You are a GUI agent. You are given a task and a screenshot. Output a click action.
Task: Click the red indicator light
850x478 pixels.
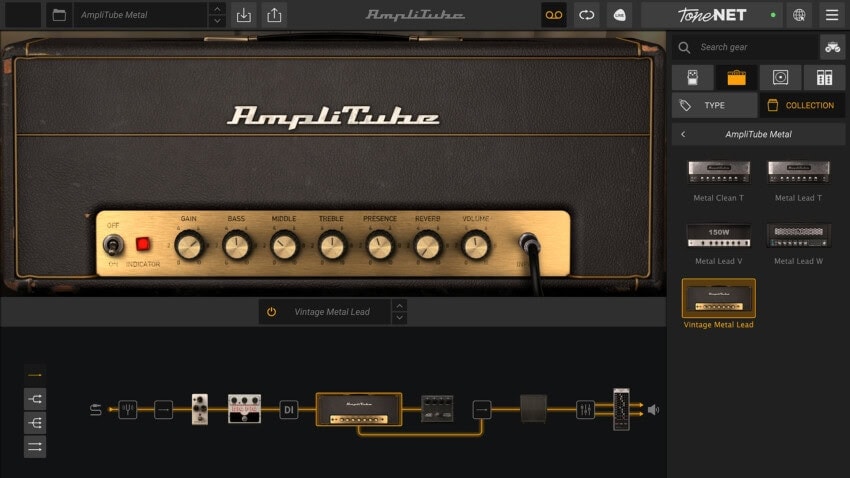(143, 244)
